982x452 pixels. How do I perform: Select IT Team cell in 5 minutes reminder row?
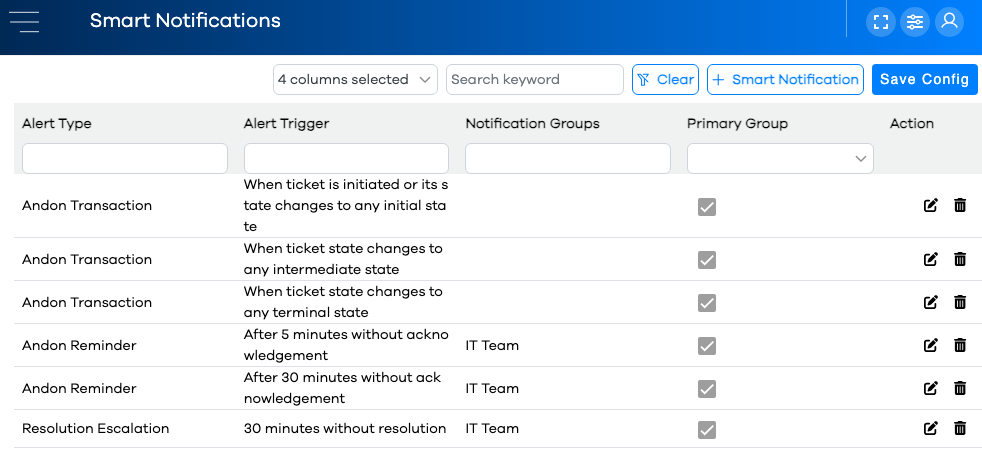(492, 346)
